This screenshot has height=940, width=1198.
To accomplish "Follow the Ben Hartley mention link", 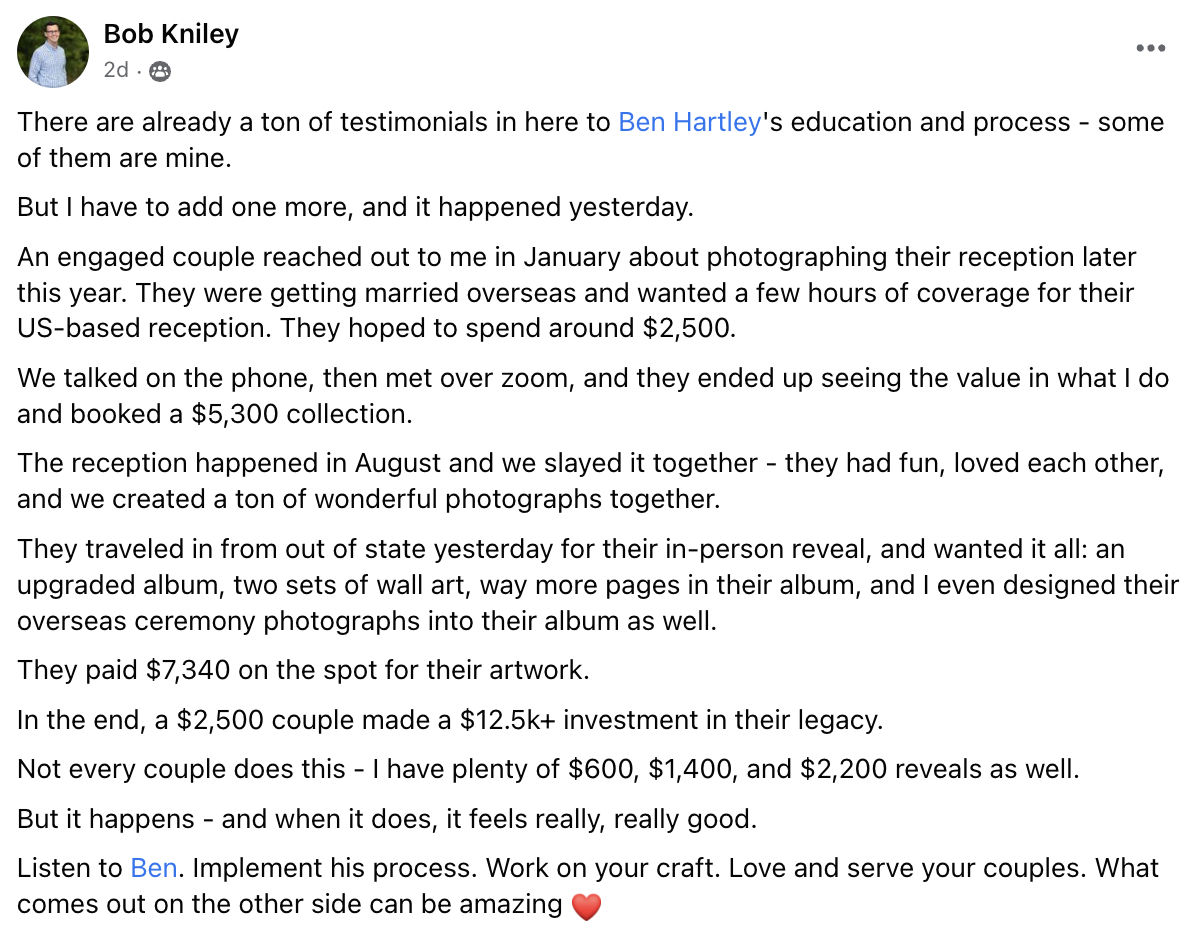I will pyautogui.click(x=690, y=123).
